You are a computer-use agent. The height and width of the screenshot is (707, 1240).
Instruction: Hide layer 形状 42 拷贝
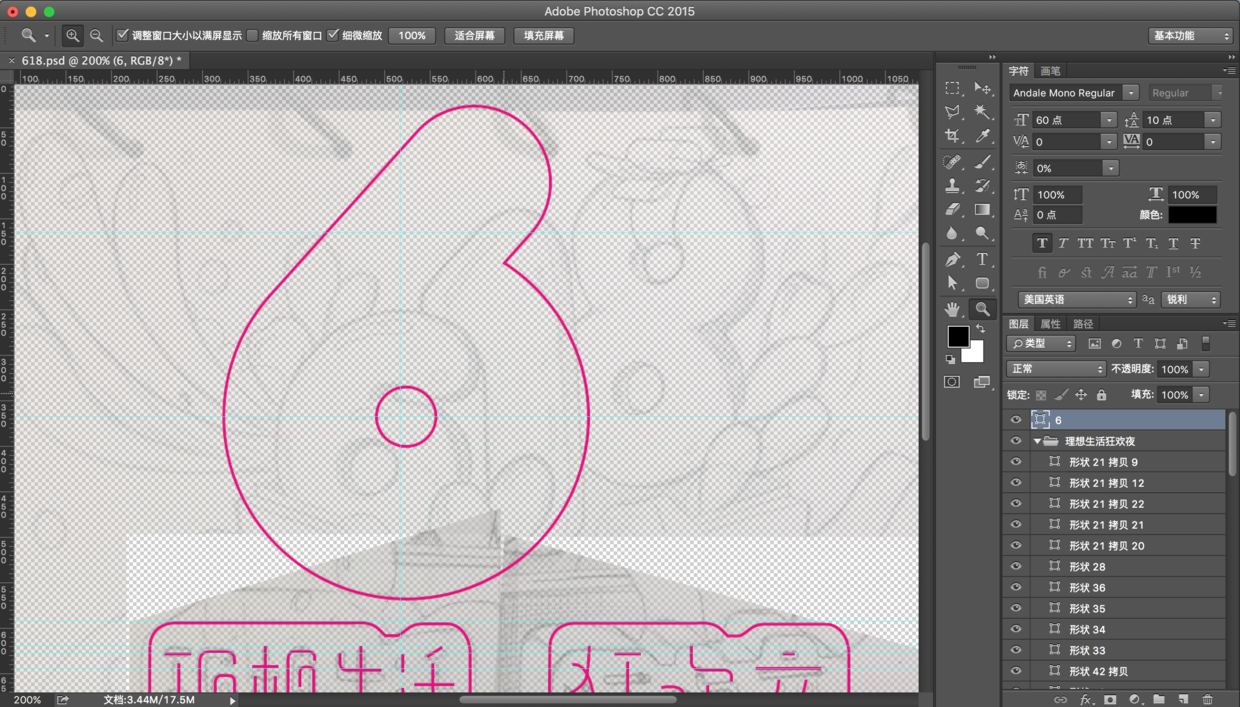[1016, 671]
